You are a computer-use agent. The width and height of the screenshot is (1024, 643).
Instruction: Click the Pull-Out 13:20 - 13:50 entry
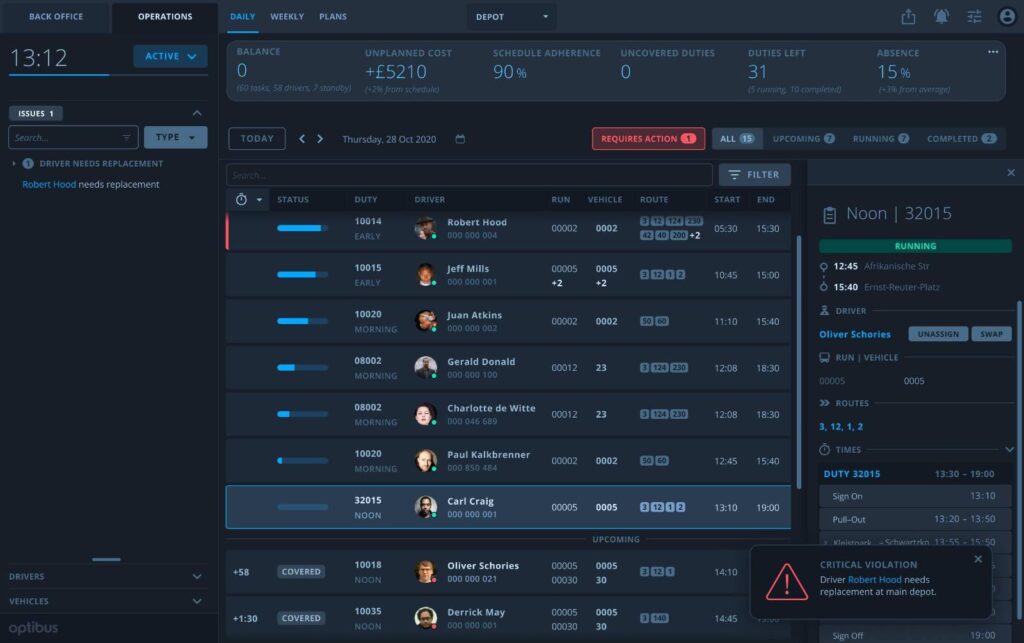coord(915,520)
